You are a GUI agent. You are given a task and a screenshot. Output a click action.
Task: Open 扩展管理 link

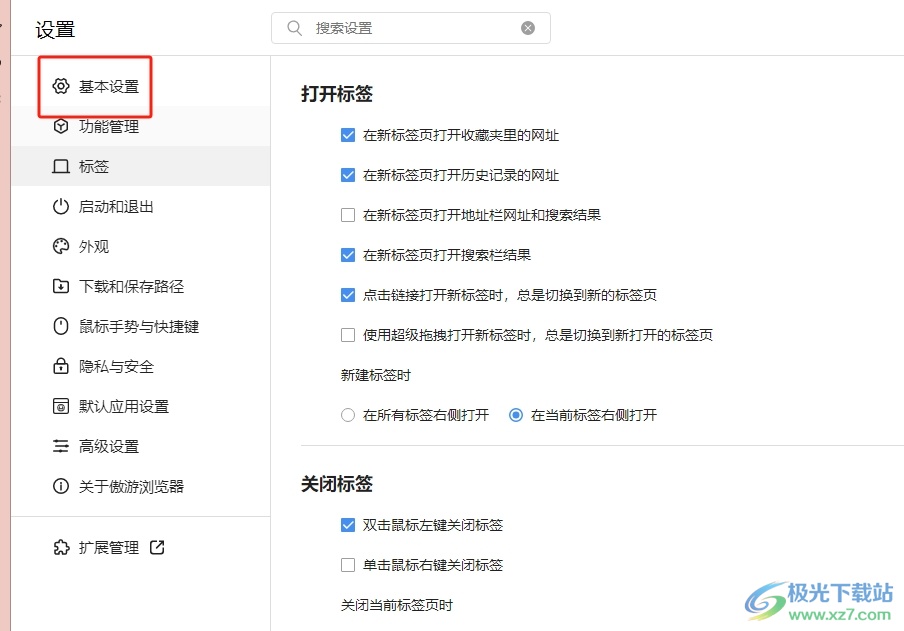tap(108, 547)
